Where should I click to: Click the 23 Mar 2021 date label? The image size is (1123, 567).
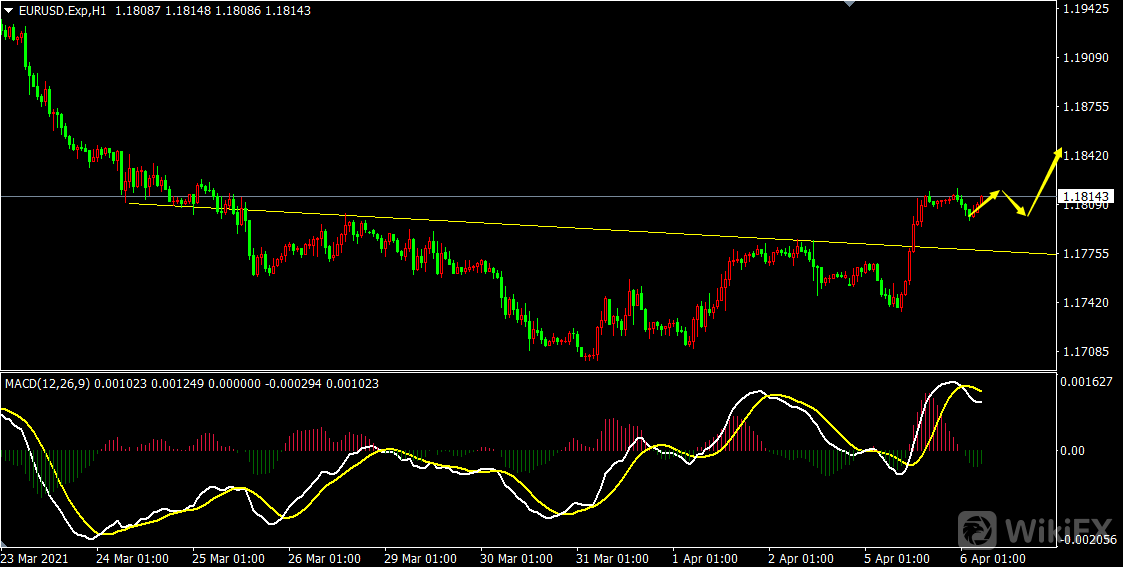36,558
